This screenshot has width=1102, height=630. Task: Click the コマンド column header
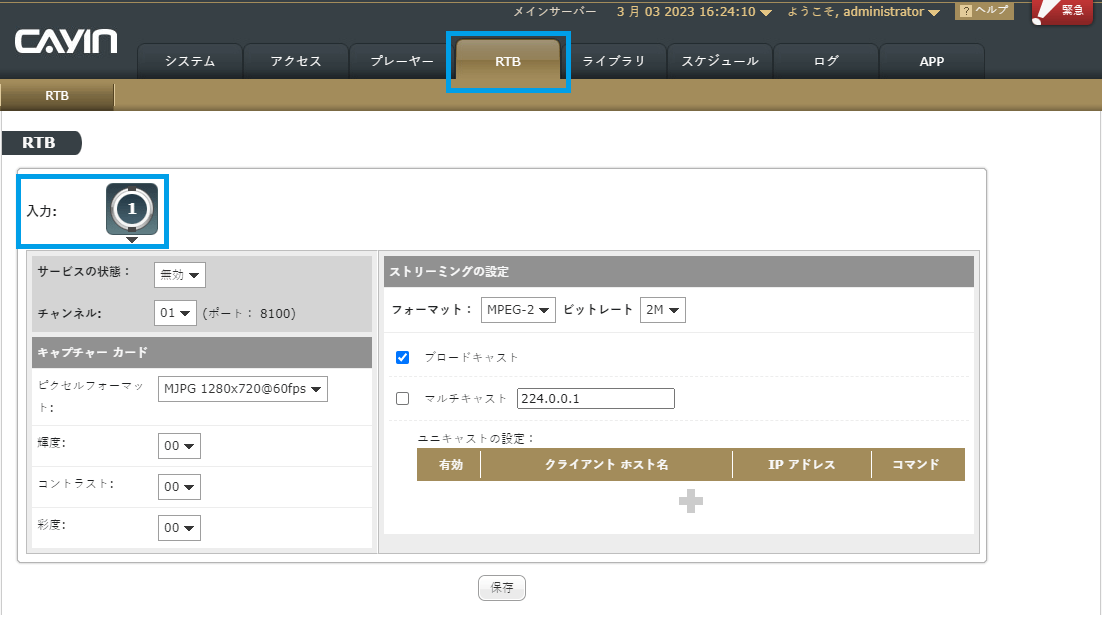pos(916,465)
